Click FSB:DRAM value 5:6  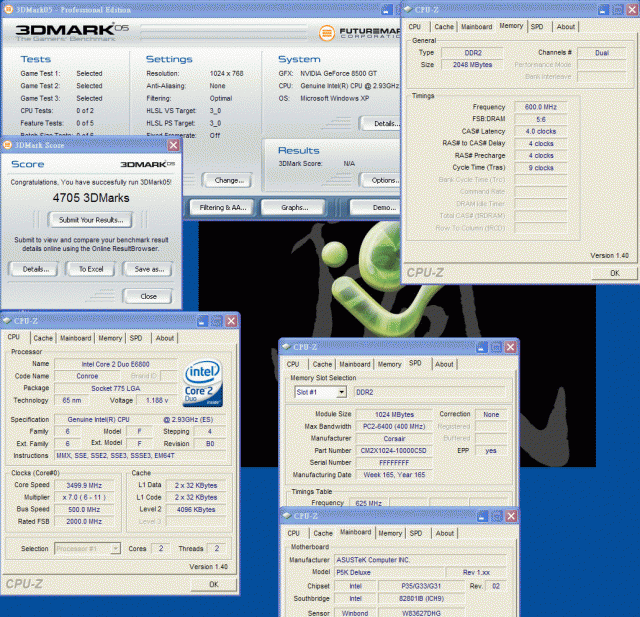coord(540,119)
